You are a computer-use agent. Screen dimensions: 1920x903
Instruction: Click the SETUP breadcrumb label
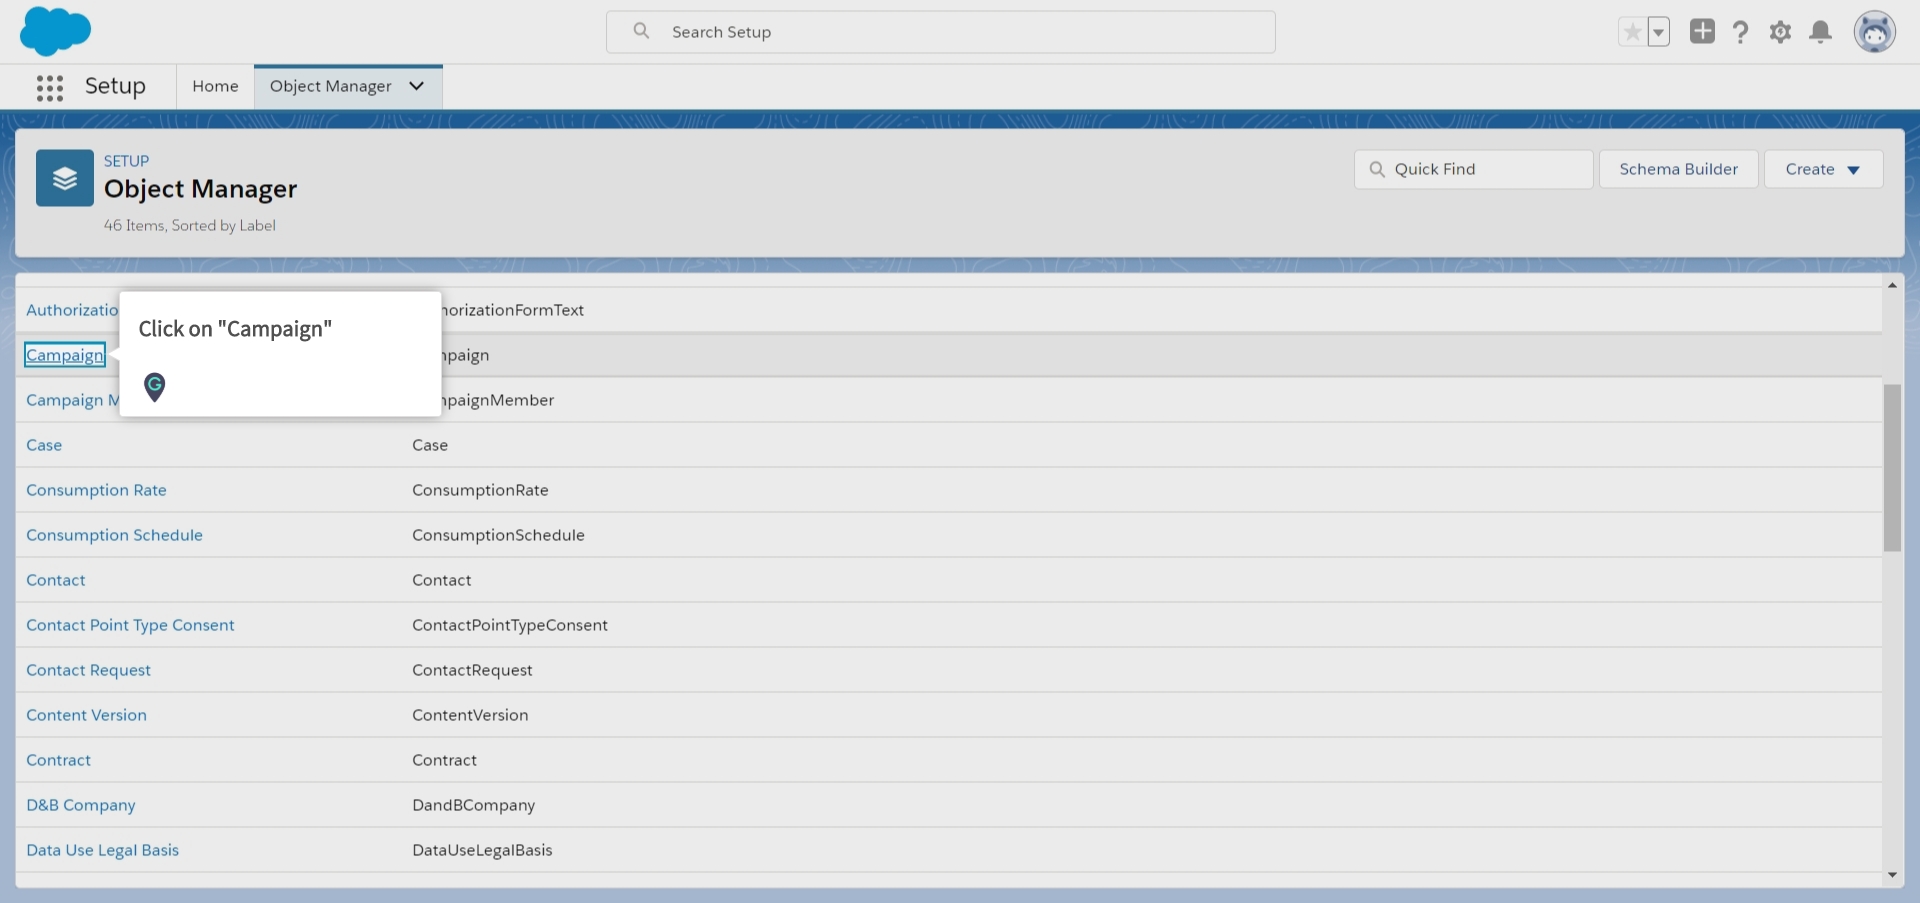click(126, 161)
